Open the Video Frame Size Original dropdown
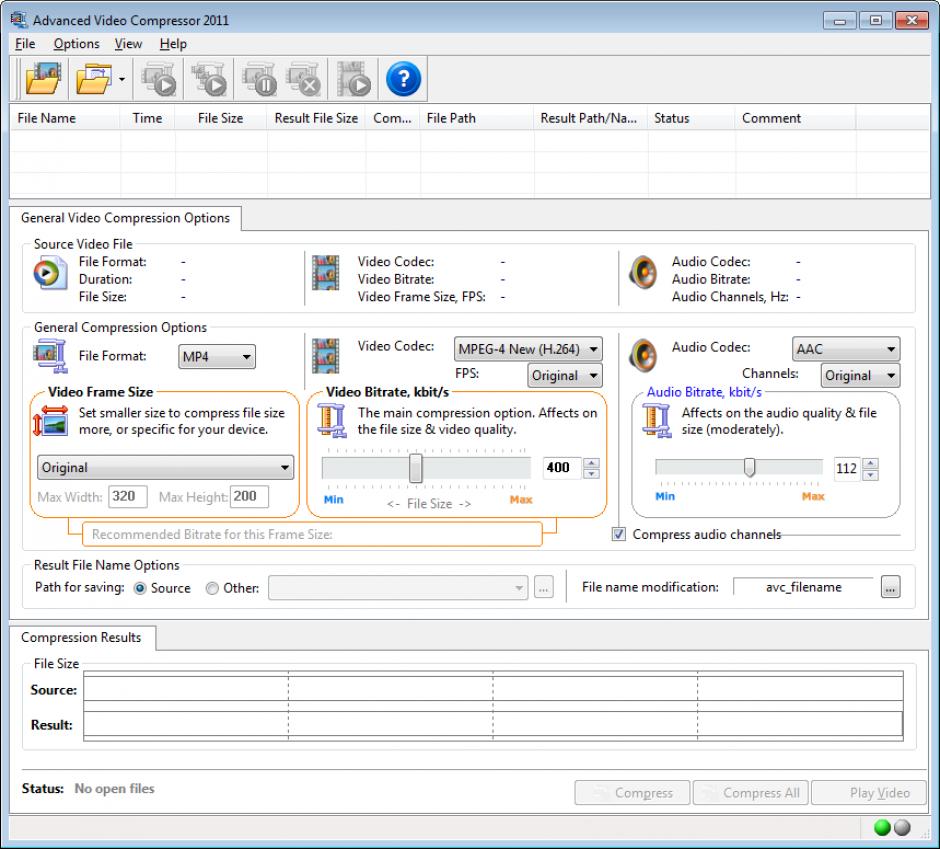This screenshot has width=940, height=849. [x=165, y=468]
